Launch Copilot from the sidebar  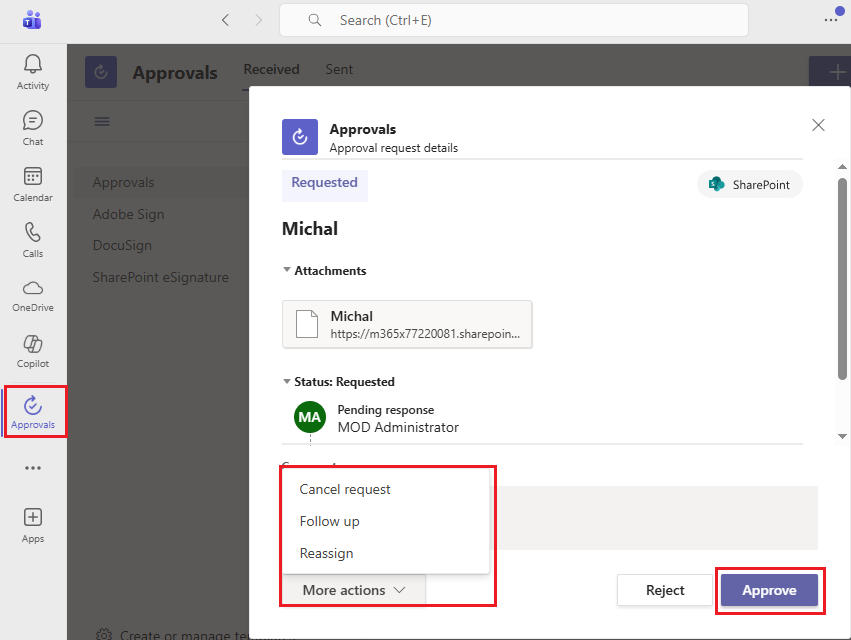coord(33,350)
